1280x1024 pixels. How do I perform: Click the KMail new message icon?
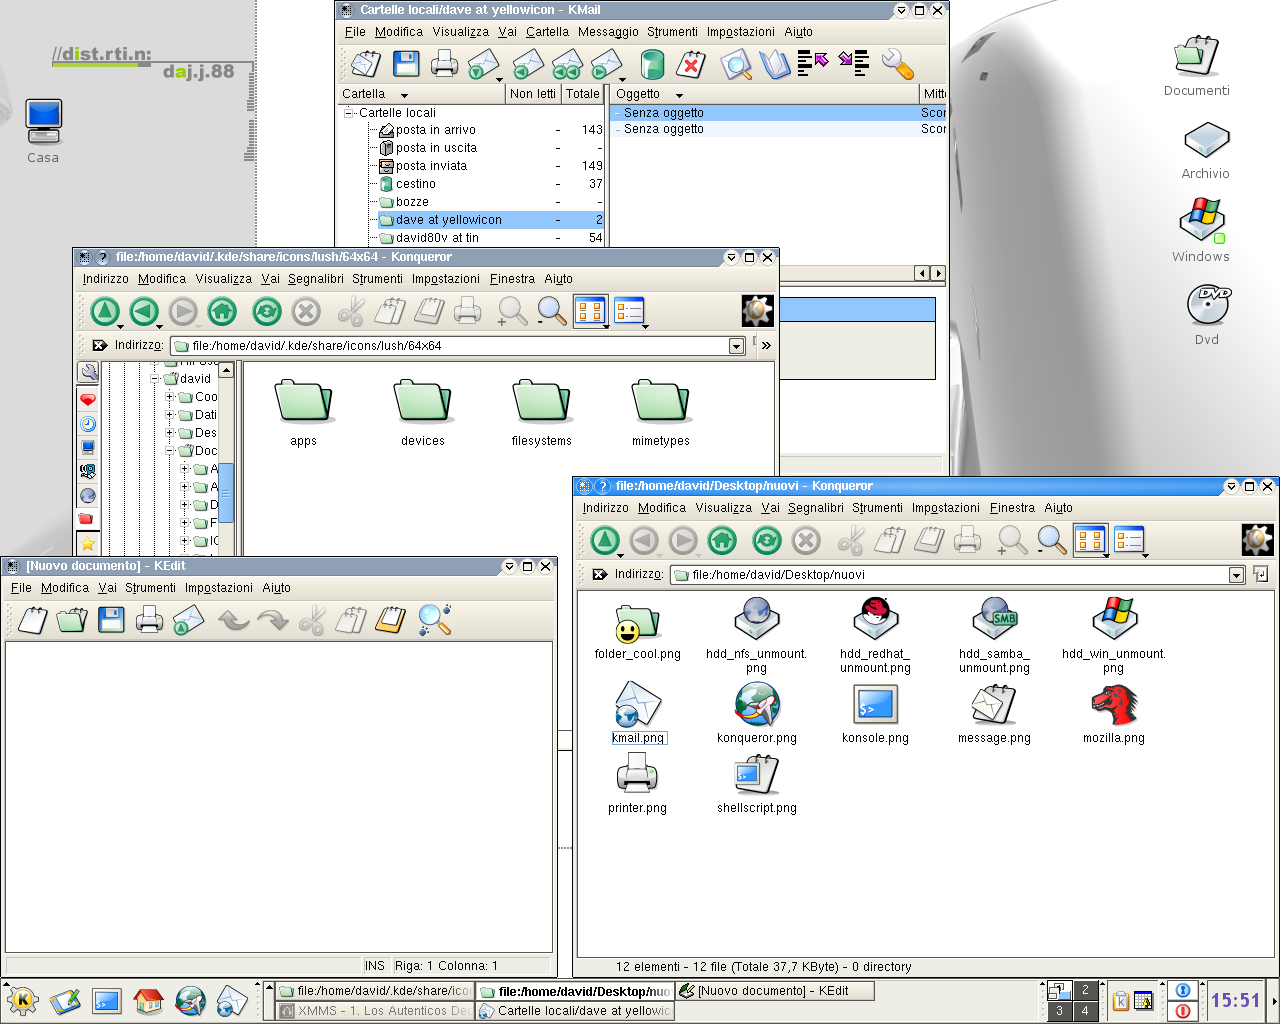tap(366, 65)
